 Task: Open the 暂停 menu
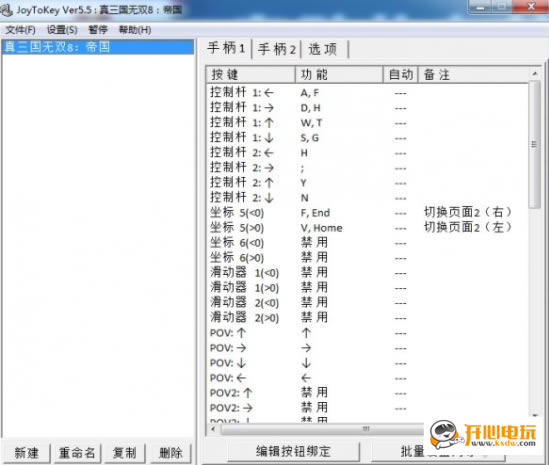tap(98, 30)
